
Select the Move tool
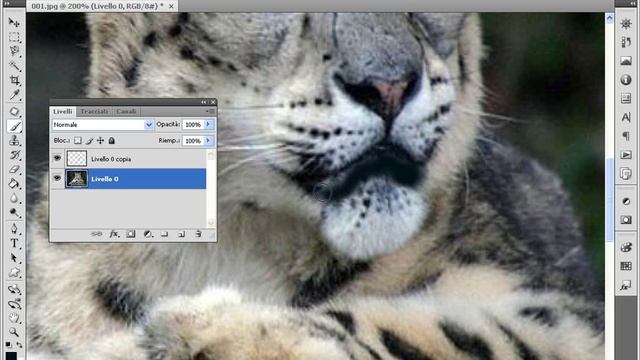tap(14, 22)
